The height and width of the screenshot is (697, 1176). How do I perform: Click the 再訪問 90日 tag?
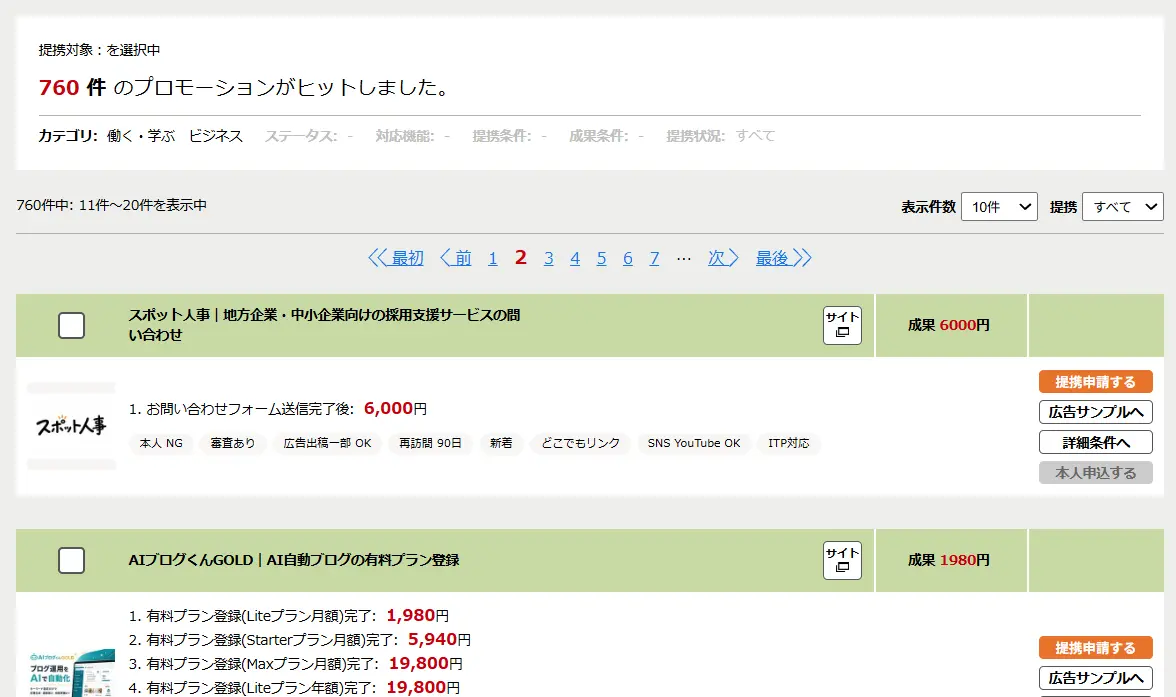click(x=430, y=443)
